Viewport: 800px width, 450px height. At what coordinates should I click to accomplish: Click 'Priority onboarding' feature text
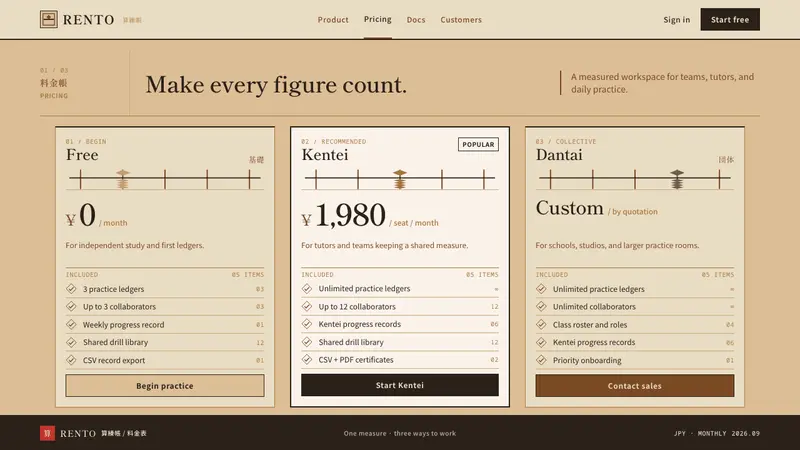click(587, 360)
